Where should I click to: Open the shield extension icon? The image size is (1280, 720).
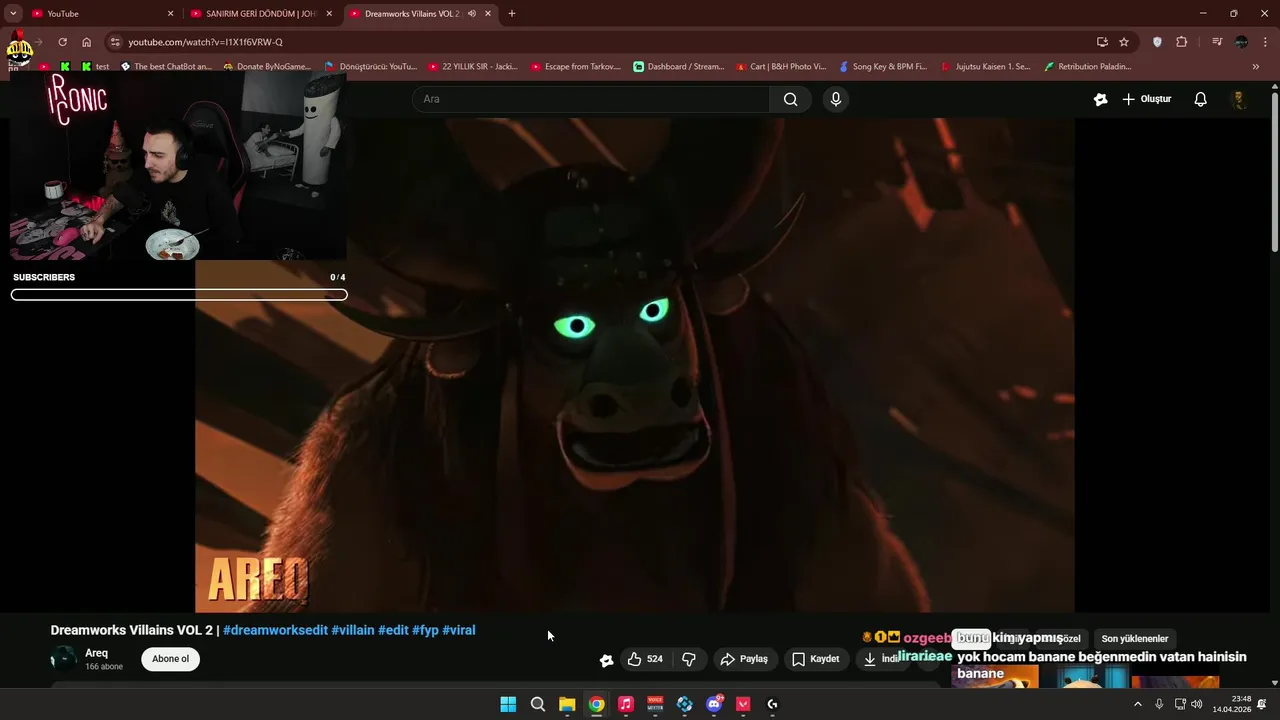click(1157, 42)
